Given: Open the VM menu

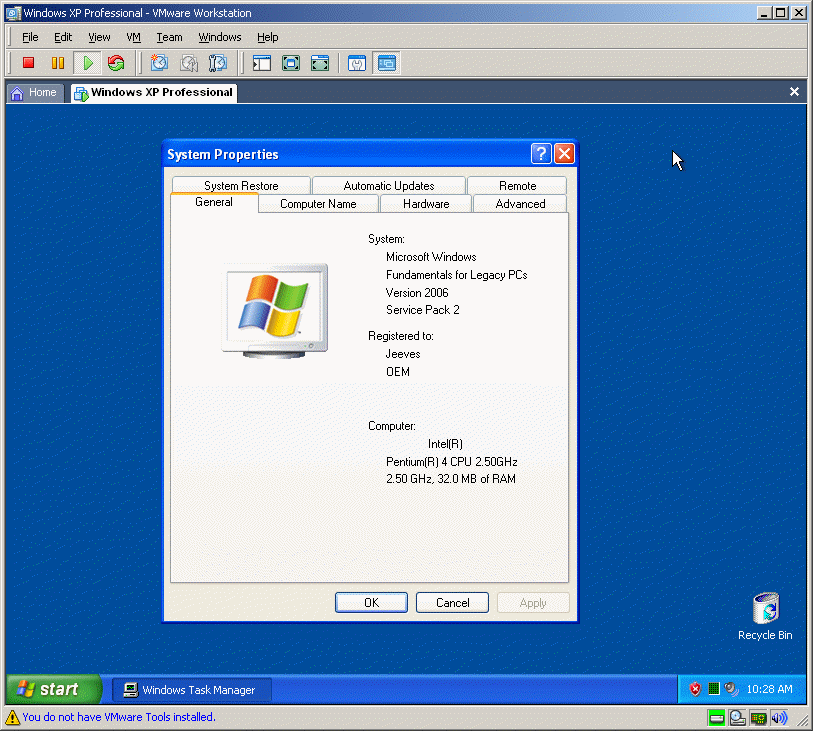Looking at the screenshot, I should 133,37.
